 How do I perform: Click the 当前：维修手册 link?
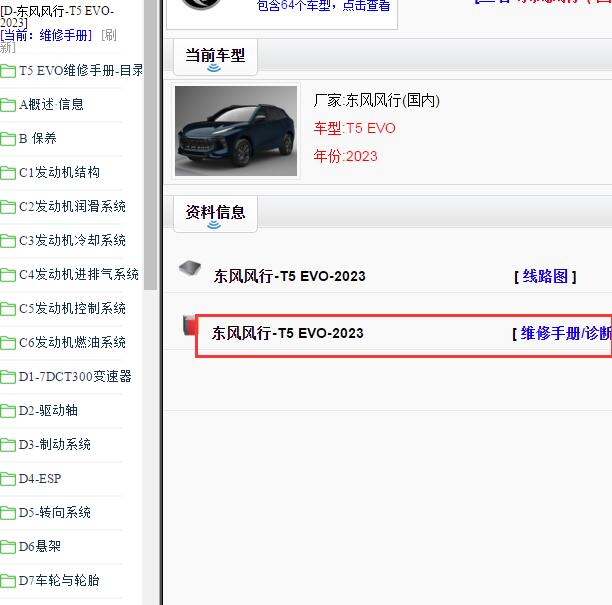point(46,36)
